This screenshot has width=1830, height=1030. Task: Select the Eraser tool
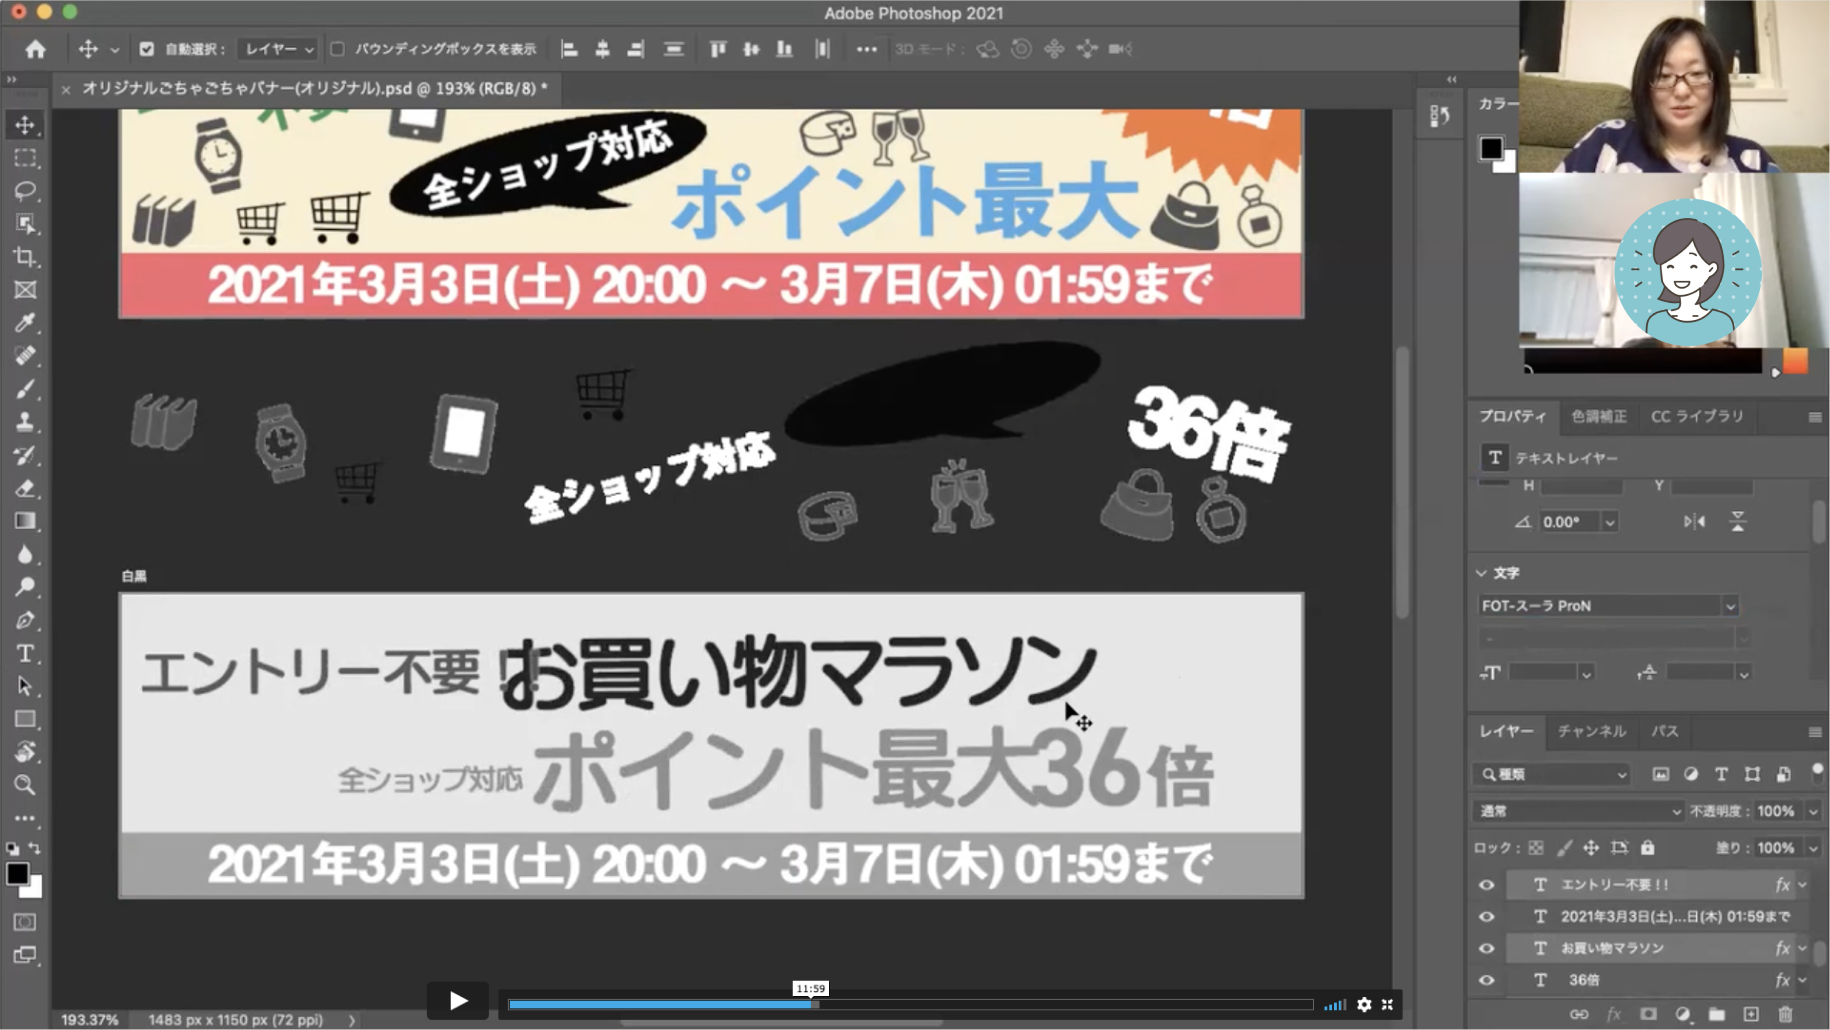pos(25,488)
